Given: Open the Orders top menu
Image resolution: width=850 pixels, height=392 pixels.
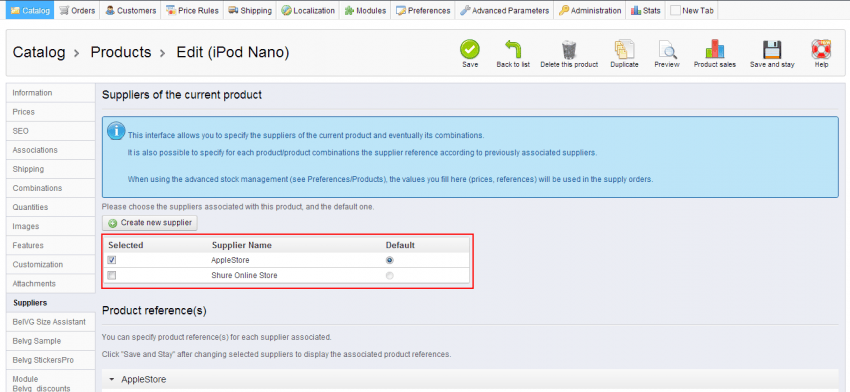Looking at the screenshot, I should coord(77,10).
